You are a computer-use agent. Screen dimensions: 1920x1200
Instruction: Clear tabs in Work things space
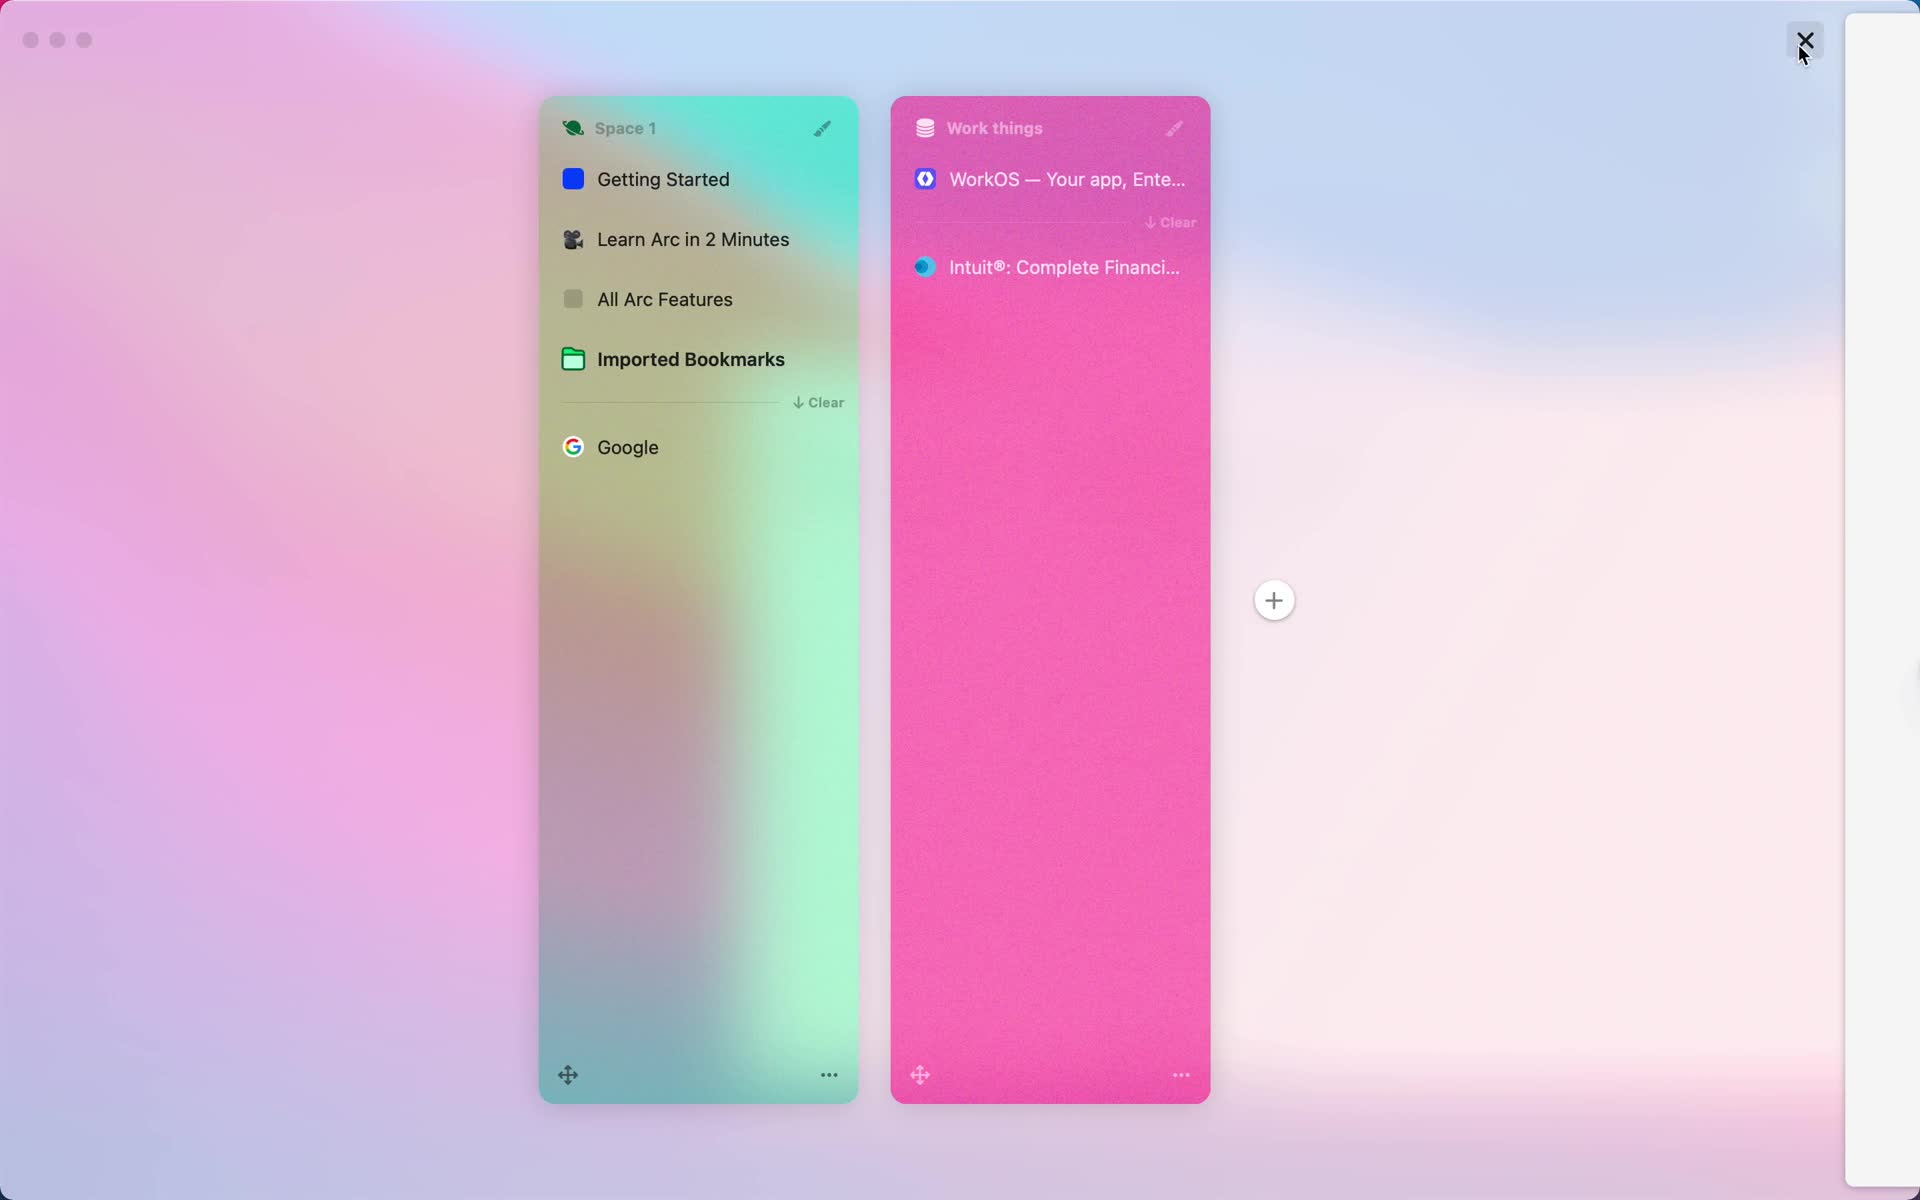pos(1169,223)
